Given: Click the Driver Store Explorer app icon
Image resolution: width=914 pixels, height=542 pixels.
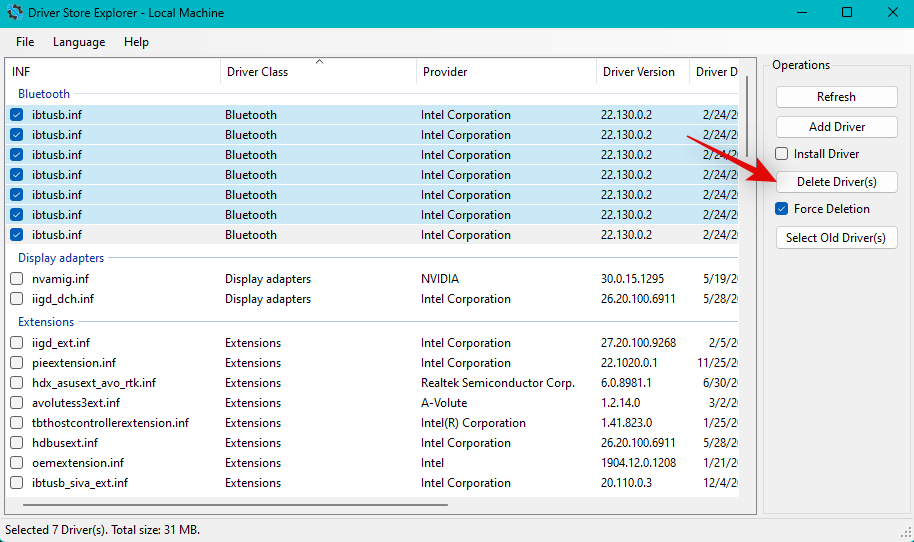Looking at the screenshot, I should (x=14, y=12).
